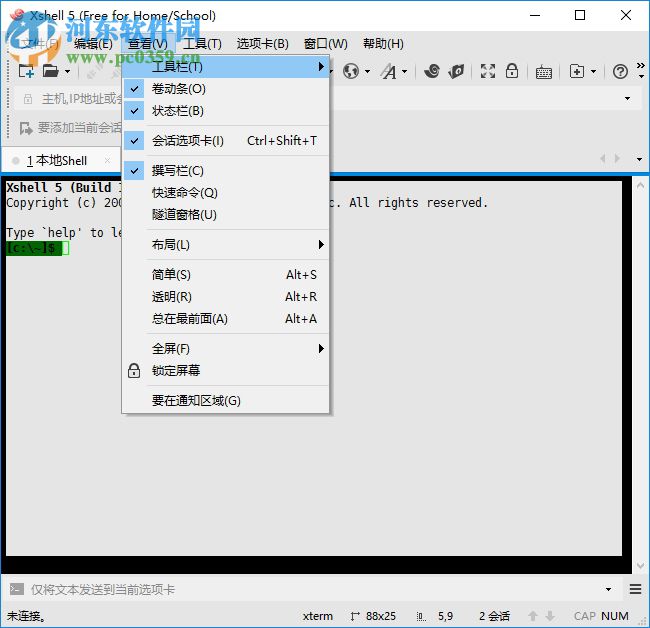
Task: Click the globe web browser icon
Action: [x=351, y=71]
